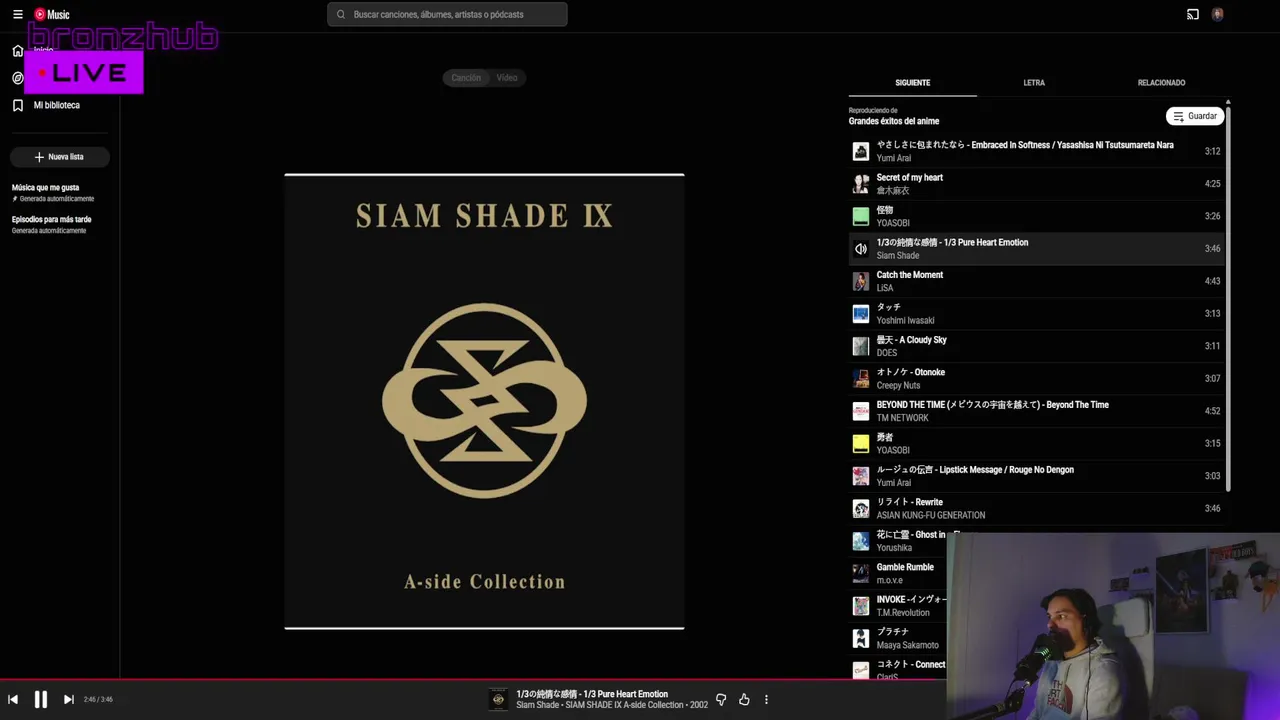Select the RELACIONADO tab
Screen dimensions: 1280x720
pyautogui.click(x=1161, y=83)
